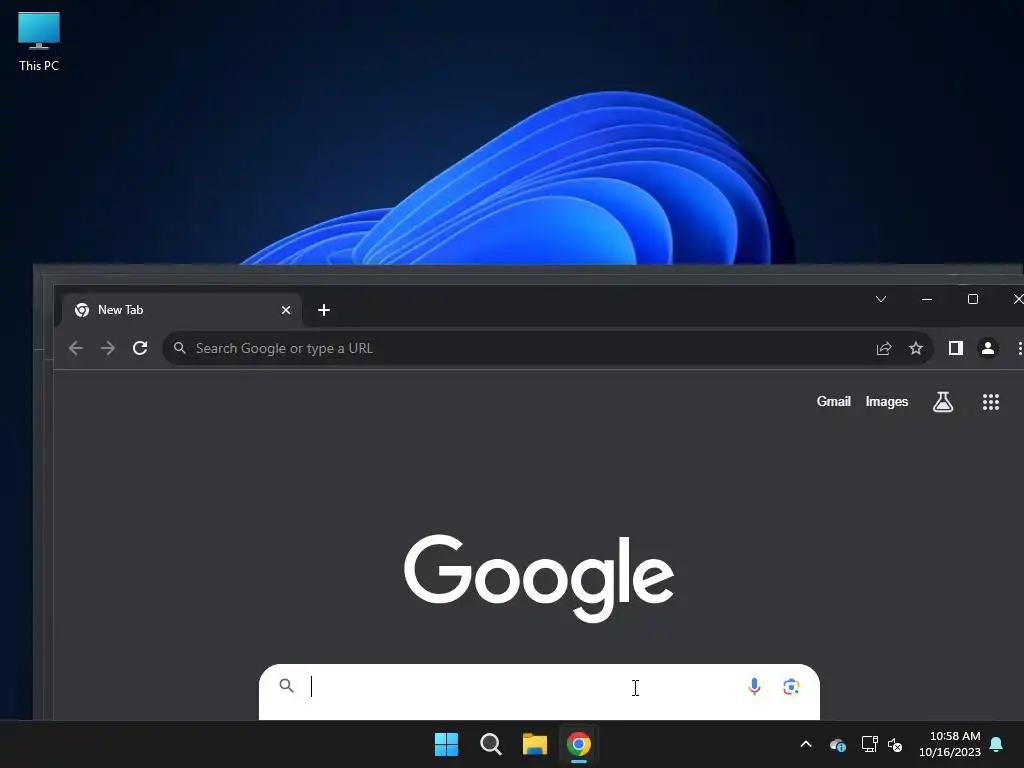This screenshot has height=768, width=1024.
Task: Bookmark this tab with the star
Action: coord(916,348)
